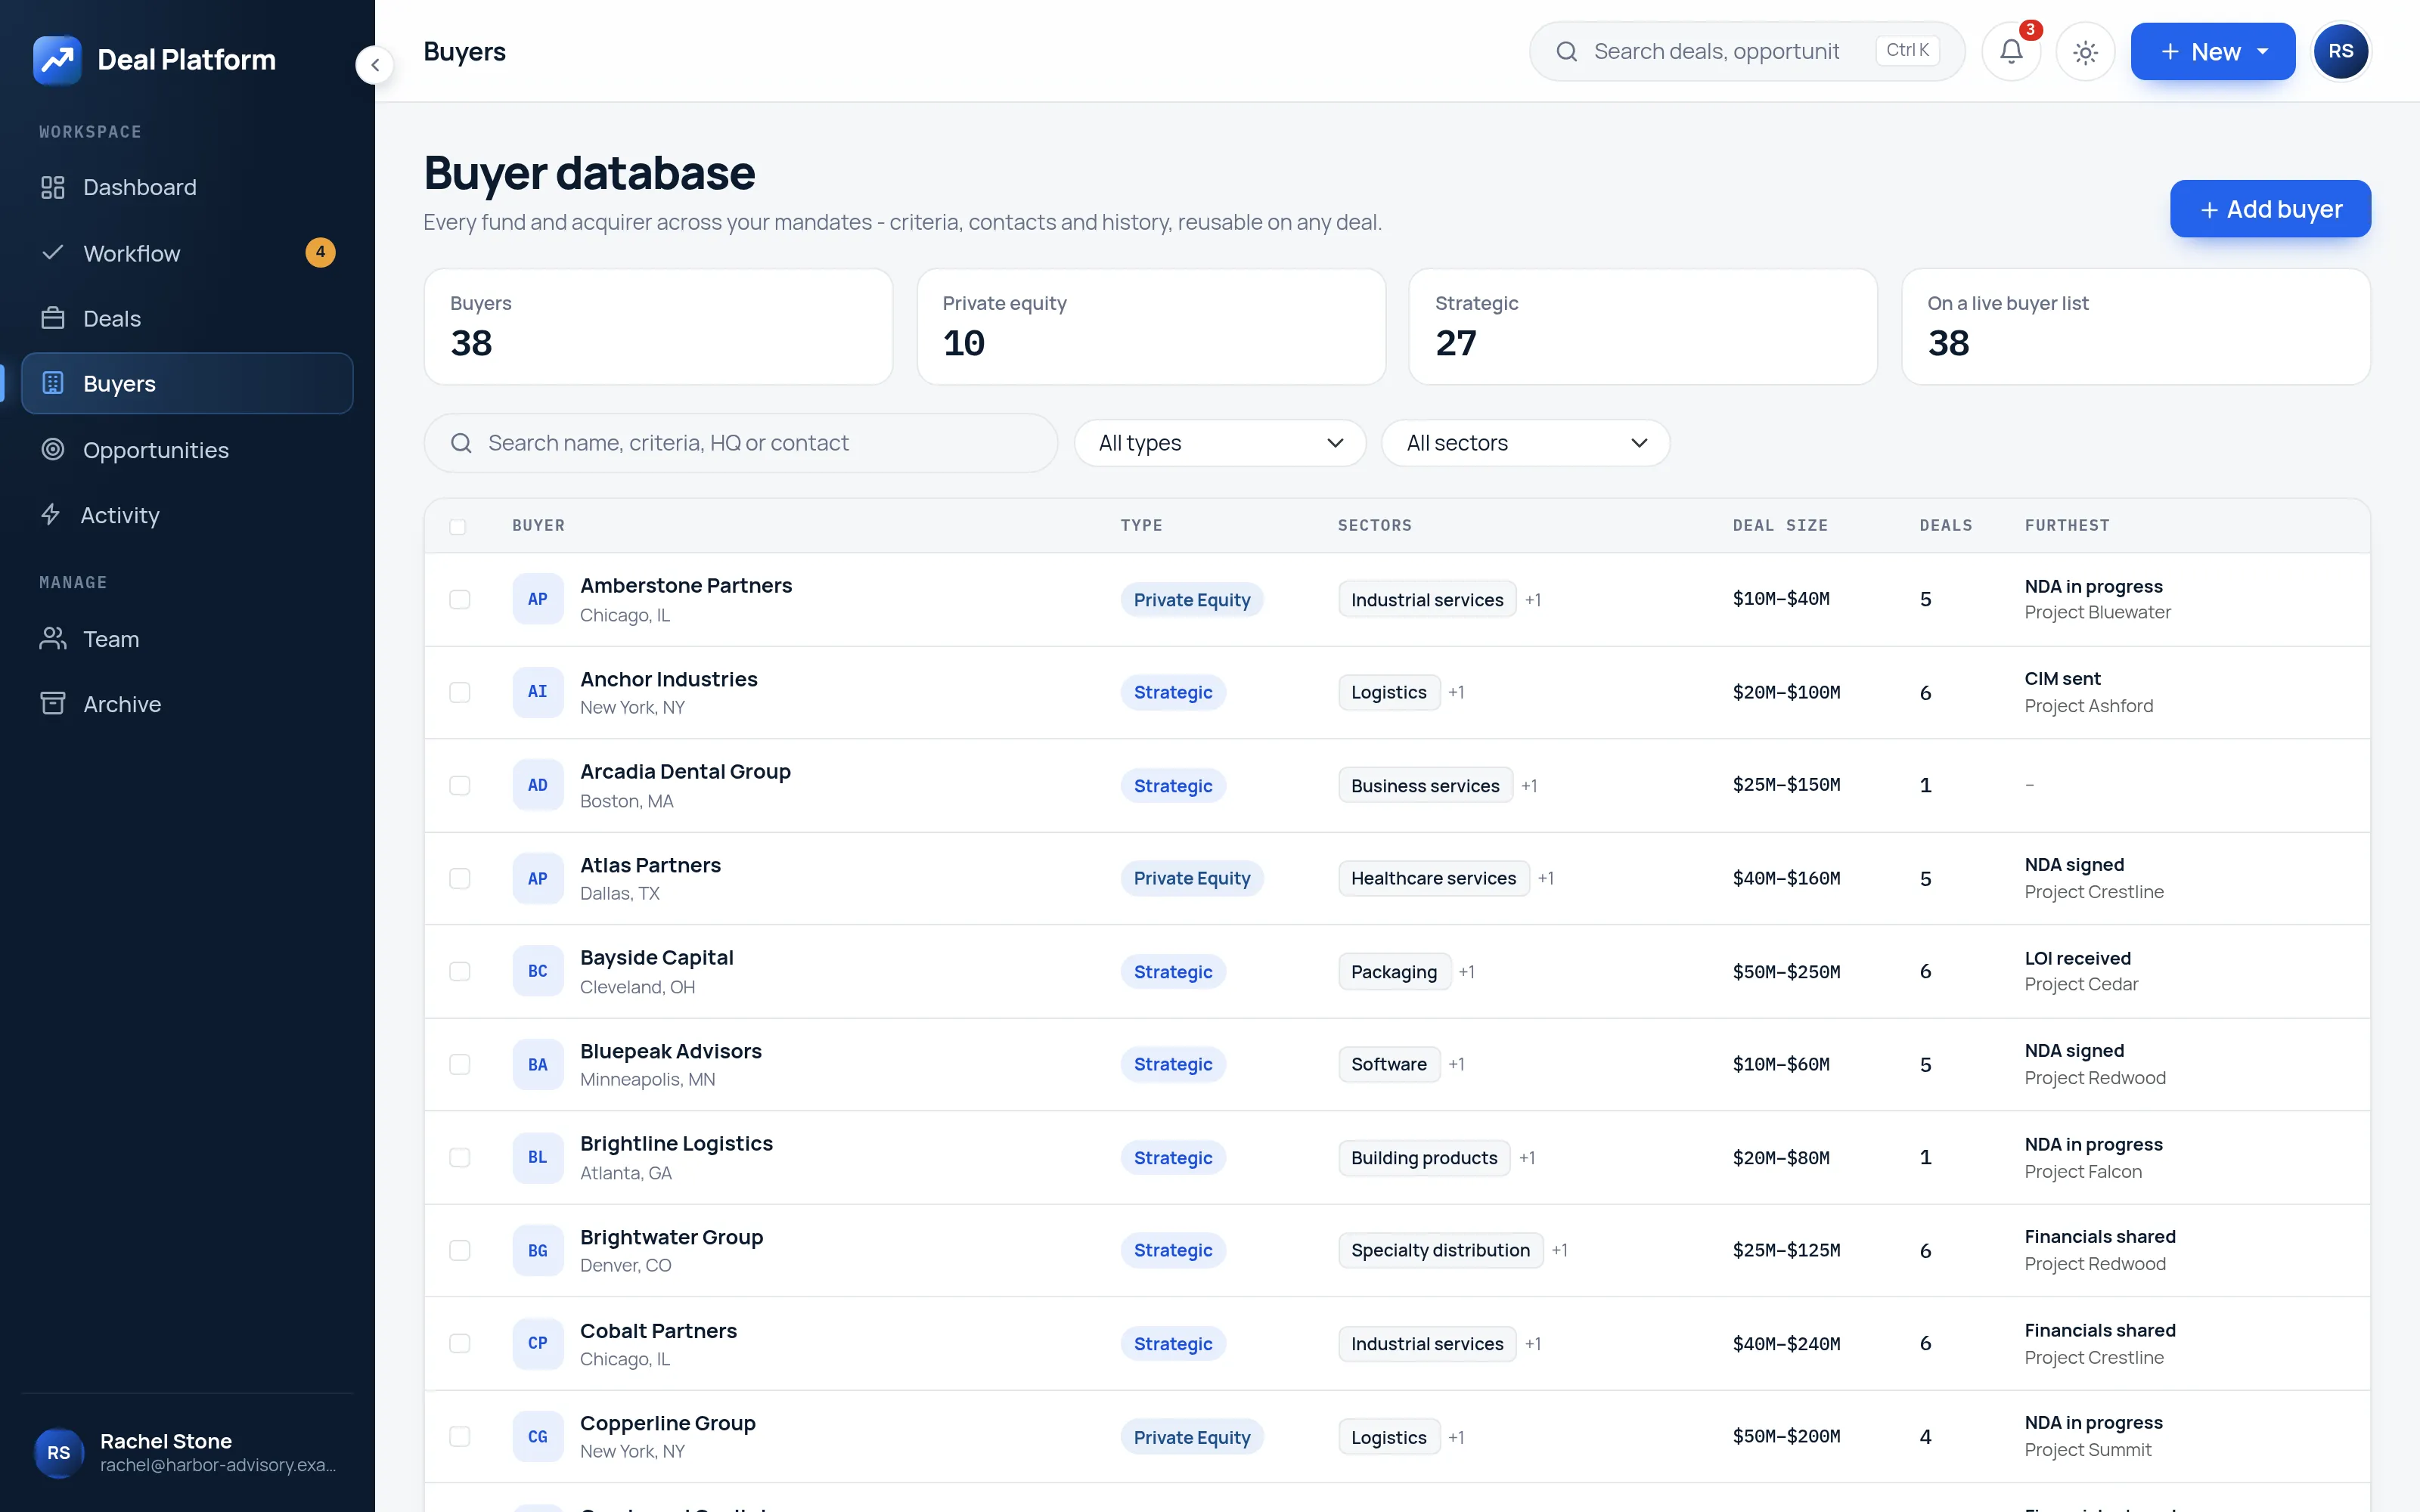Click the BC avatar for Bayside Capital
The image size is (2420, 1512).
[x=538, y=971]
